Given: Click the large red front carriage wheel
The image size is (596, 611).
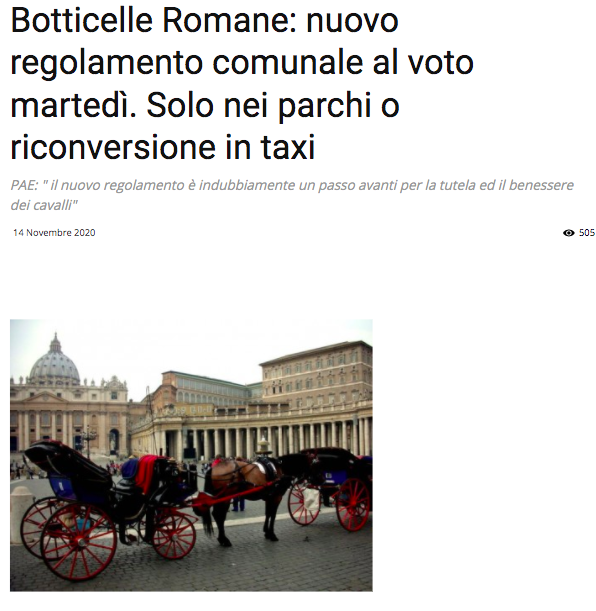Looking at the screenshot, I should (x=78, y=542).
